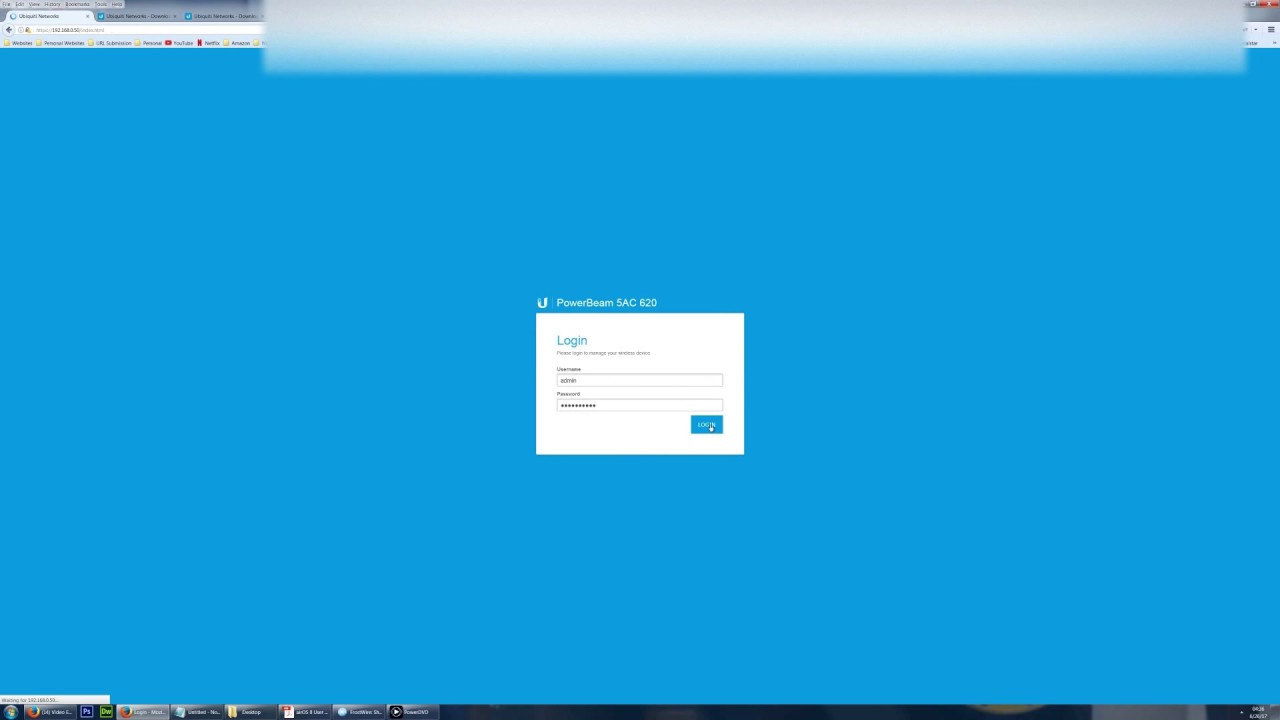Launch Dreamweaver from the taskbar

[x=105, y=712]
